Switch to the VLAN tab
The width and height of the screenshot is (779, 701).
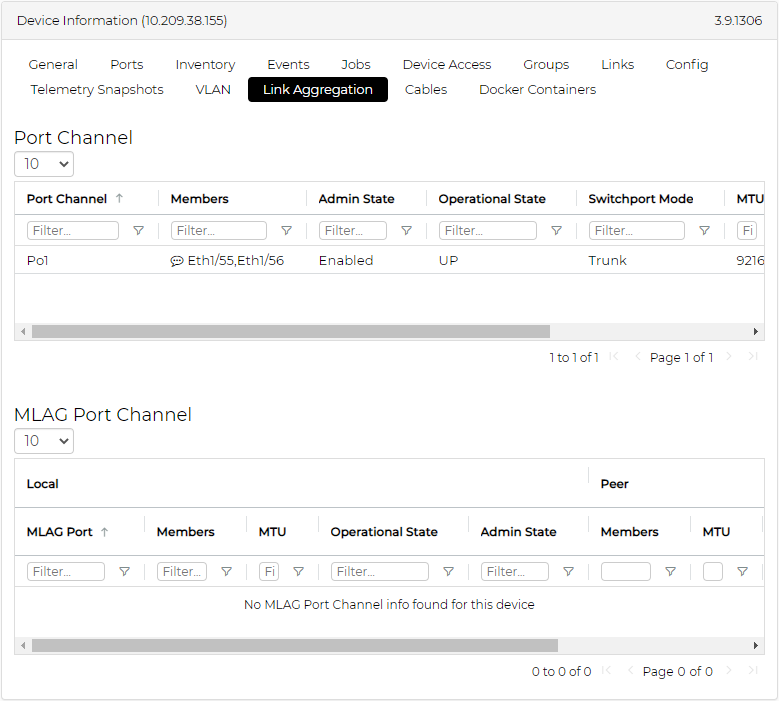[213, 90]
